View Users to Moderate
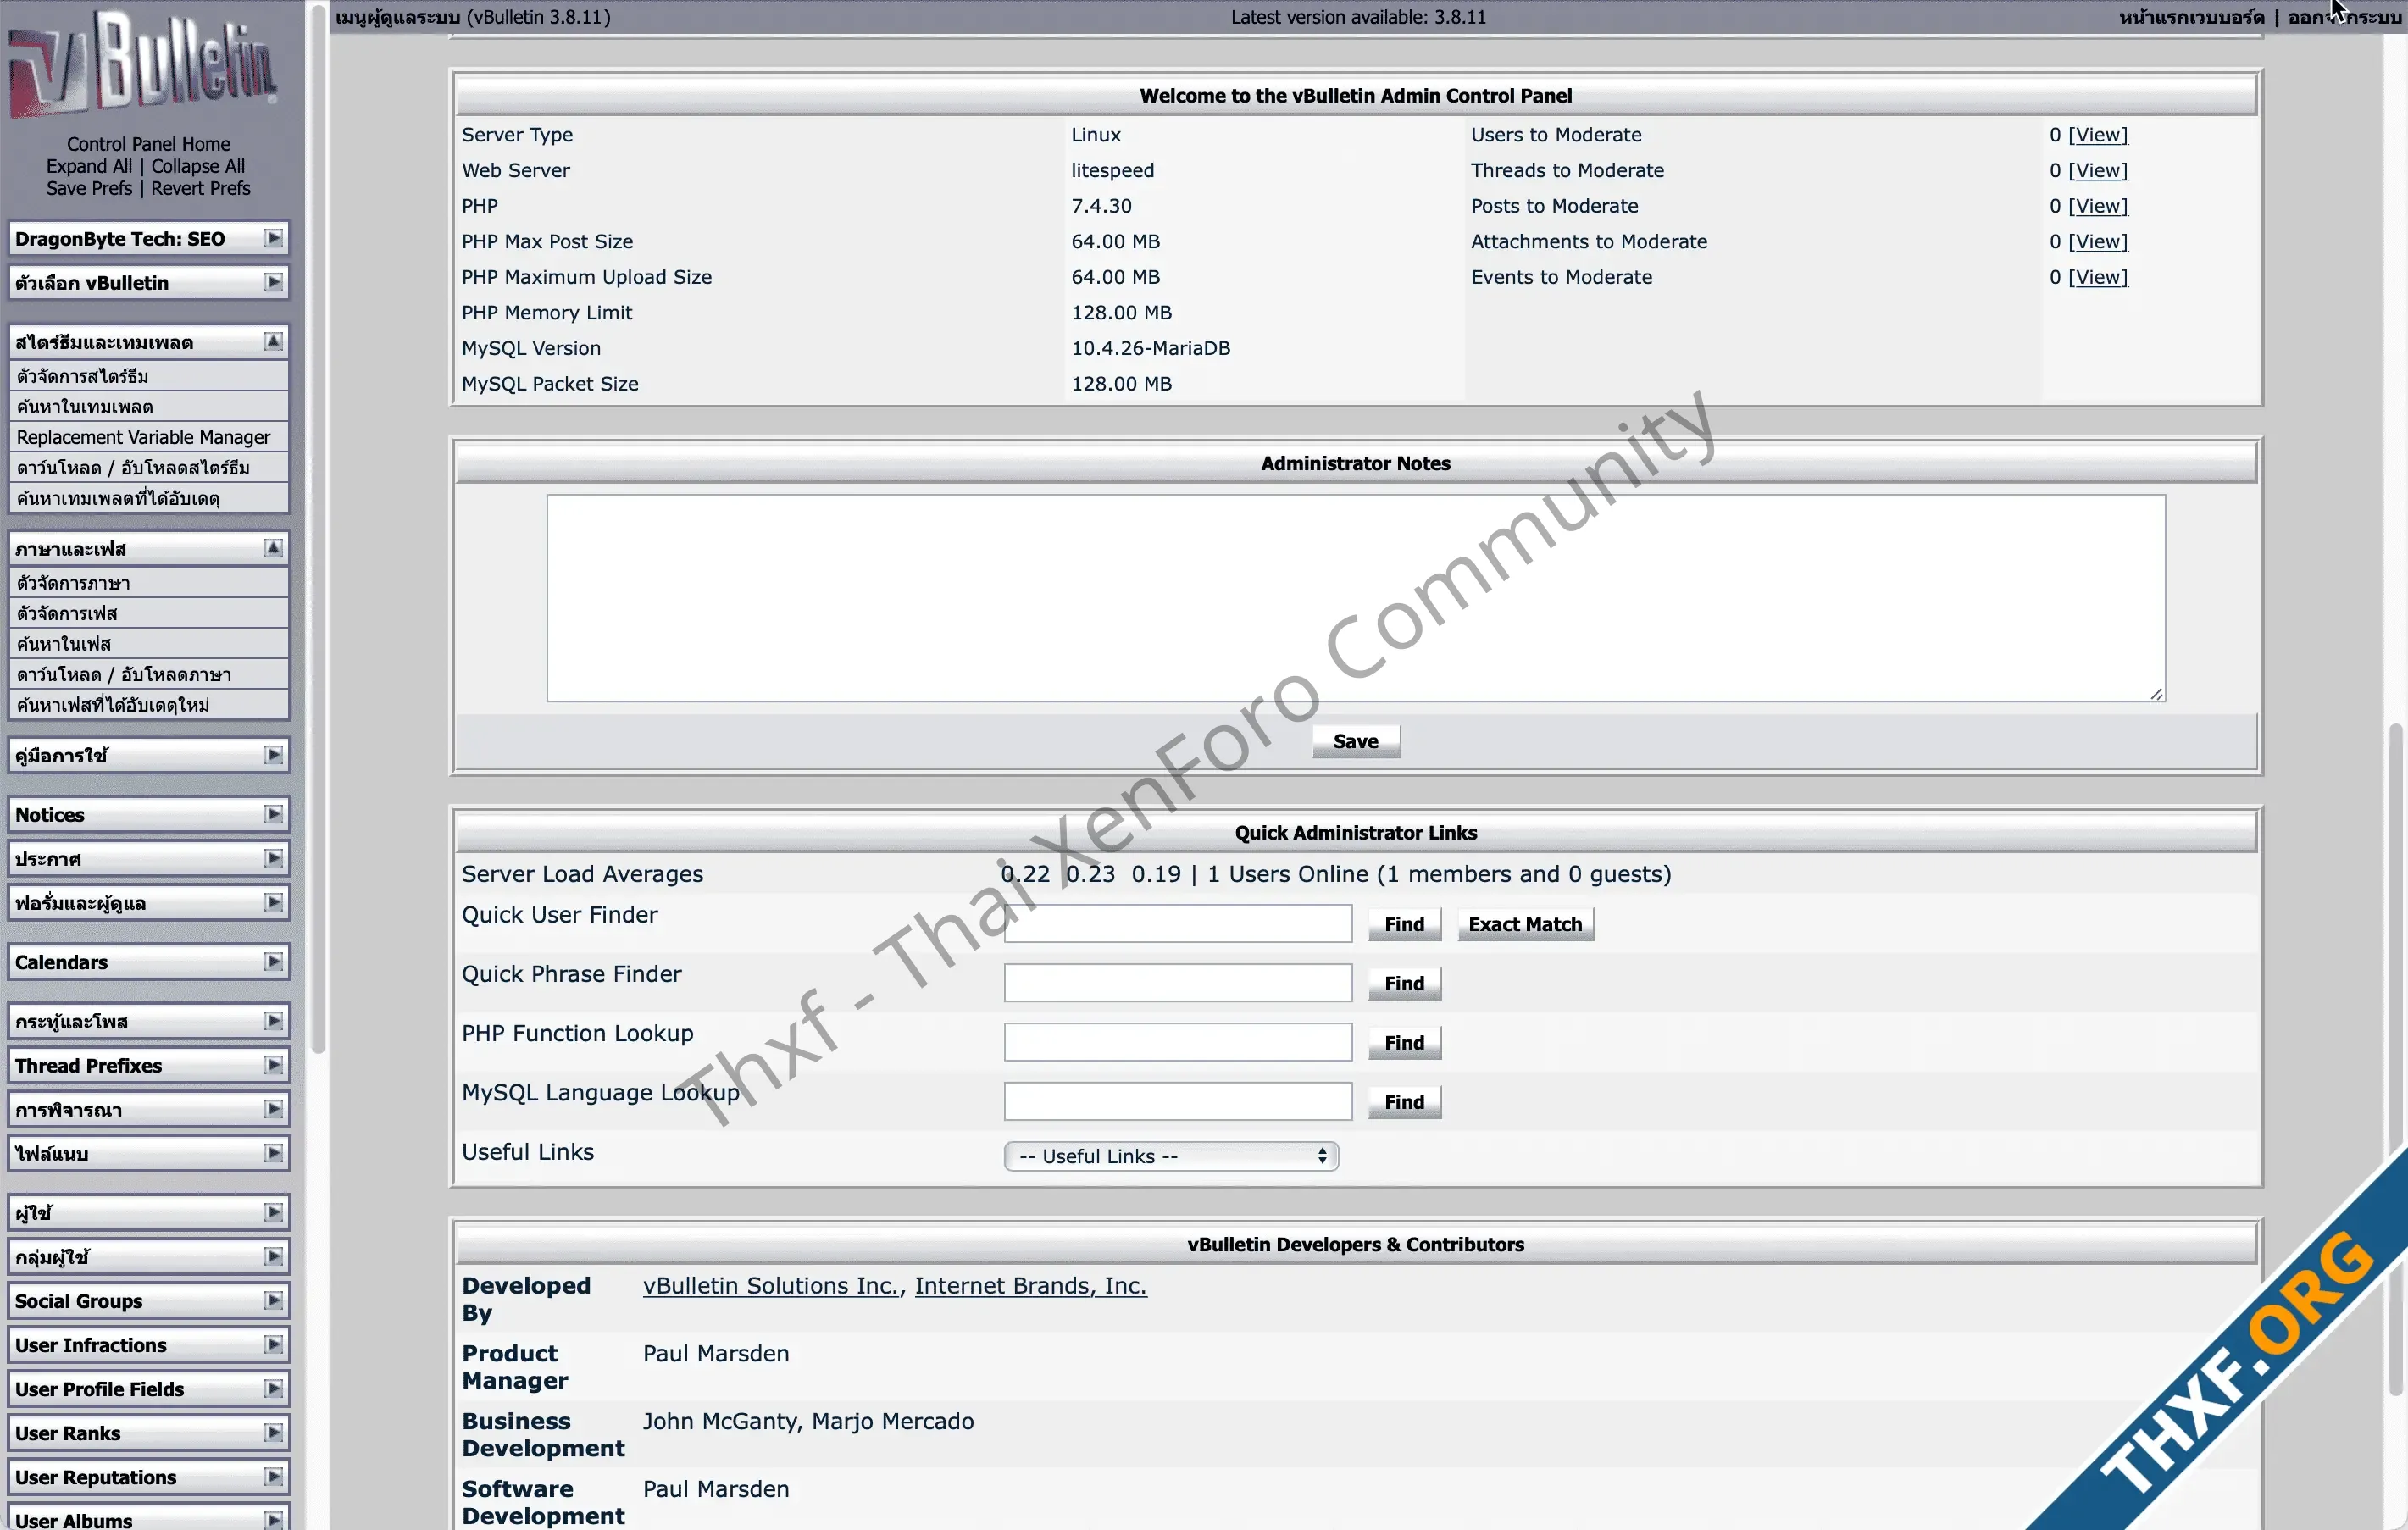 (2097, 135)
